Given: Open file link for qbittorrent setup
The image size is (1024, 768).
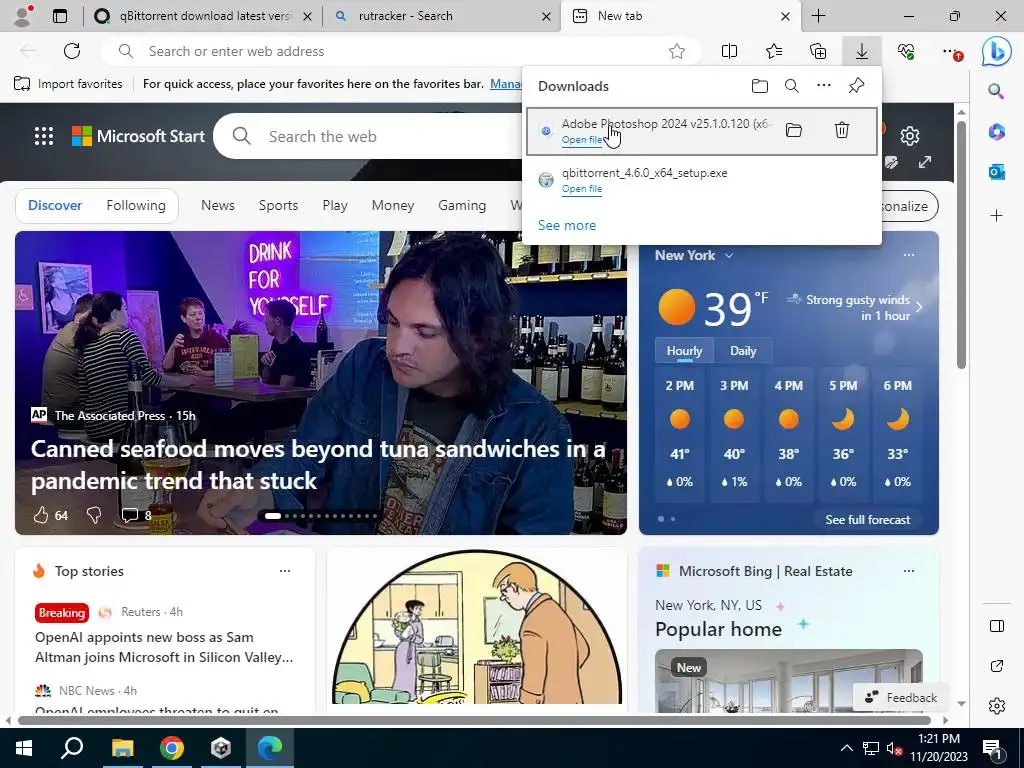Looking at the screenshot, I should [582, 189].
